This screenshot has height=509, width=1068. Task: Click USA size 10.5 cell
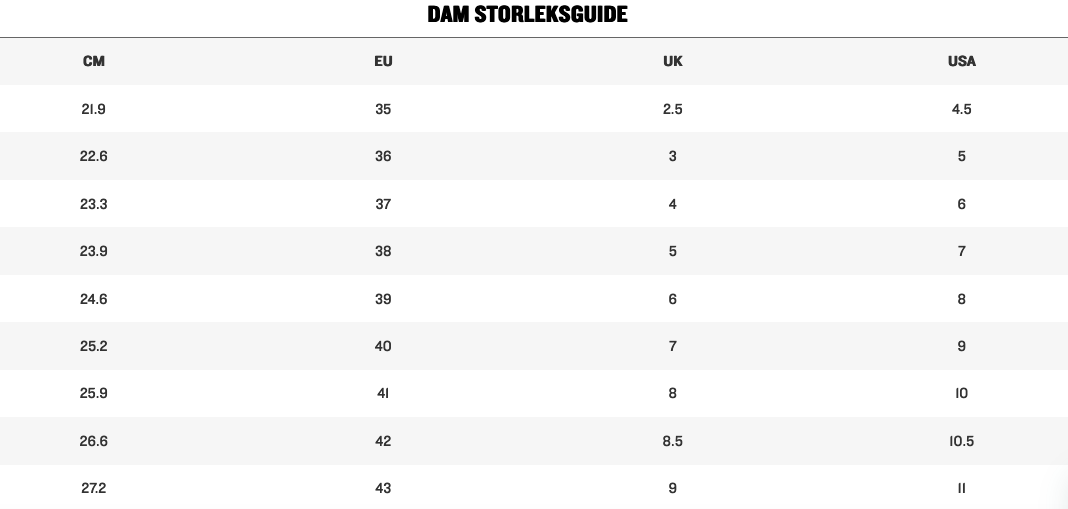961,441
